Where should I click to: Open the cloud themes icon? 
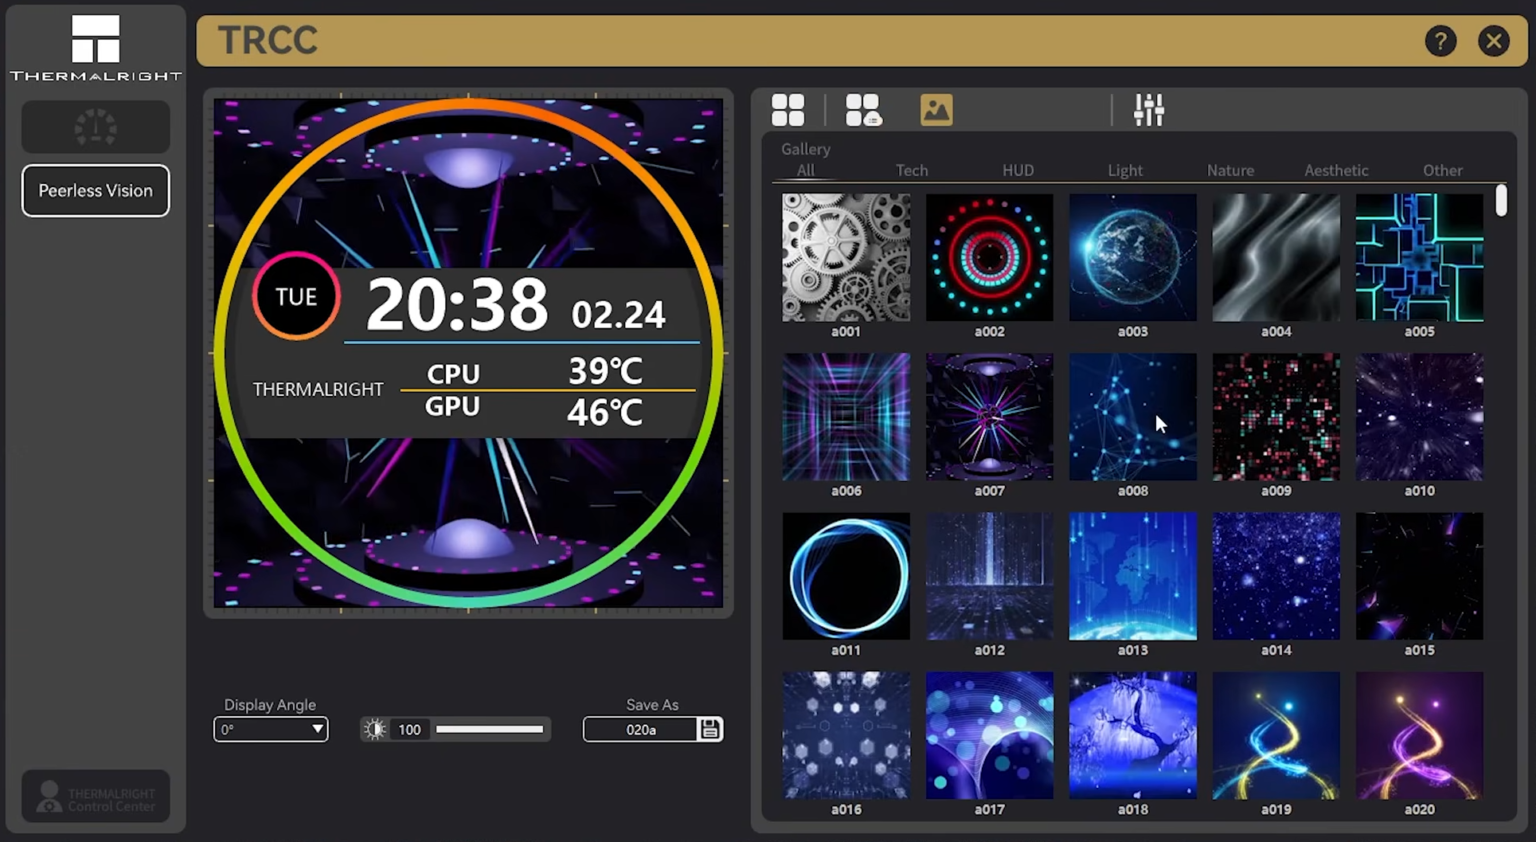[862, 109]
